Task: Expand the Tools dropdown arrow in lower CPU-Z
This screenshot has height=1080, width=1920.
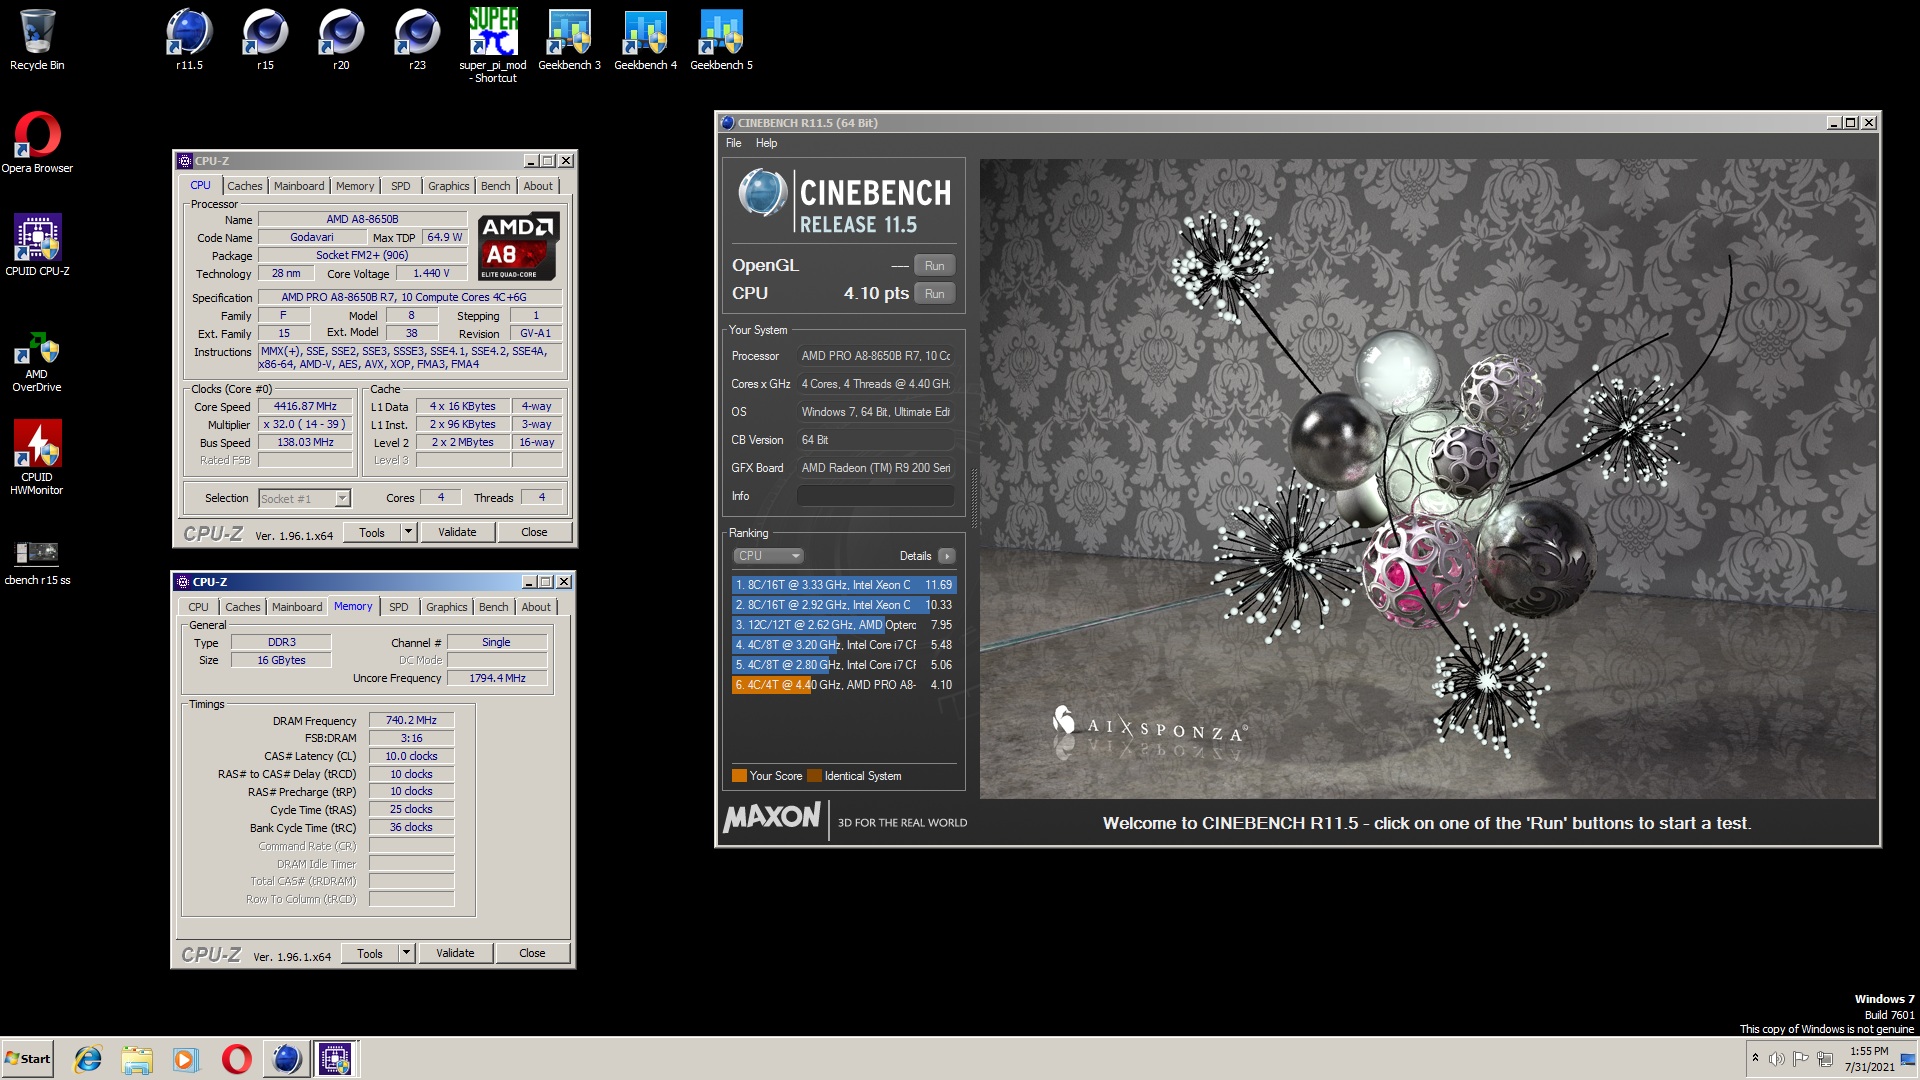Action: pos(406,953)
